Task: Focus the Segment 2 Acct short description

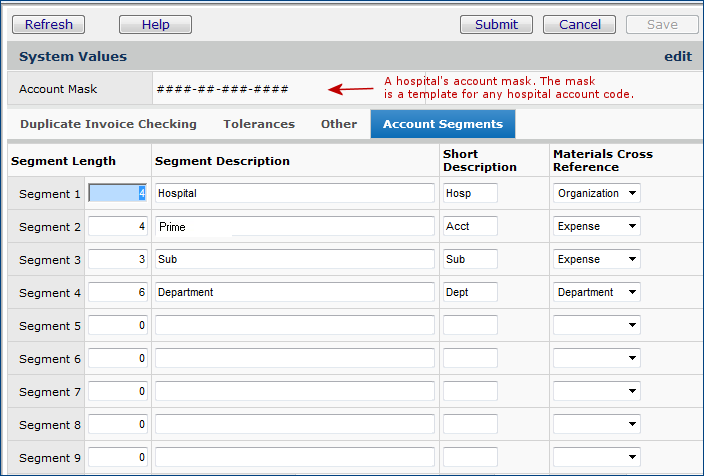Action: click(x=470, y=226)
